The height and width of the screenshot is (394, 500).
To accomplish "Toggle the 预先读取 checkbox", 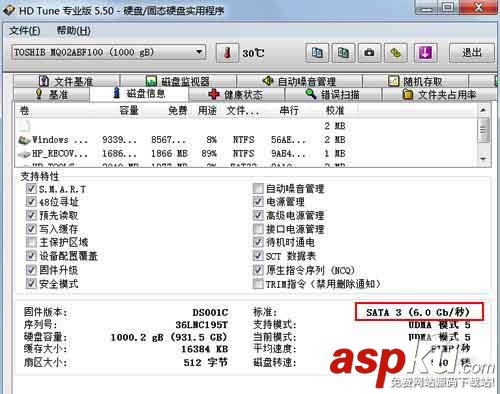I will tap(31, 215).
